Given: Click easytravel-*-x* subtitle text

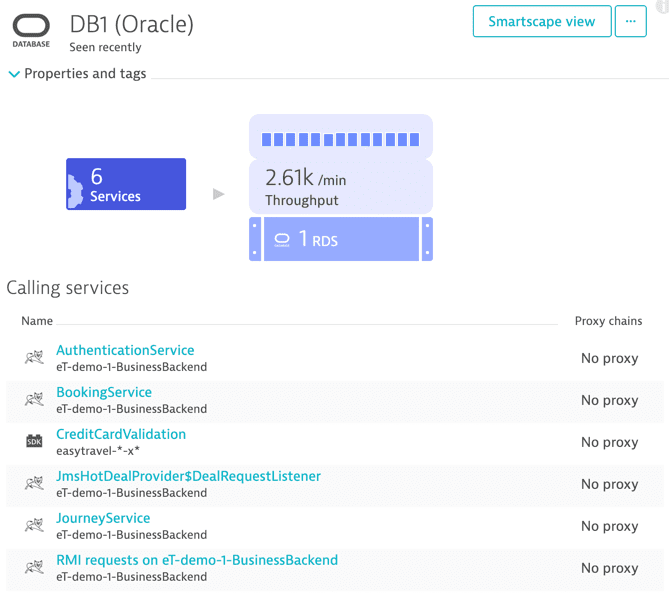Looking at the screenshot, I should point(98,451).
